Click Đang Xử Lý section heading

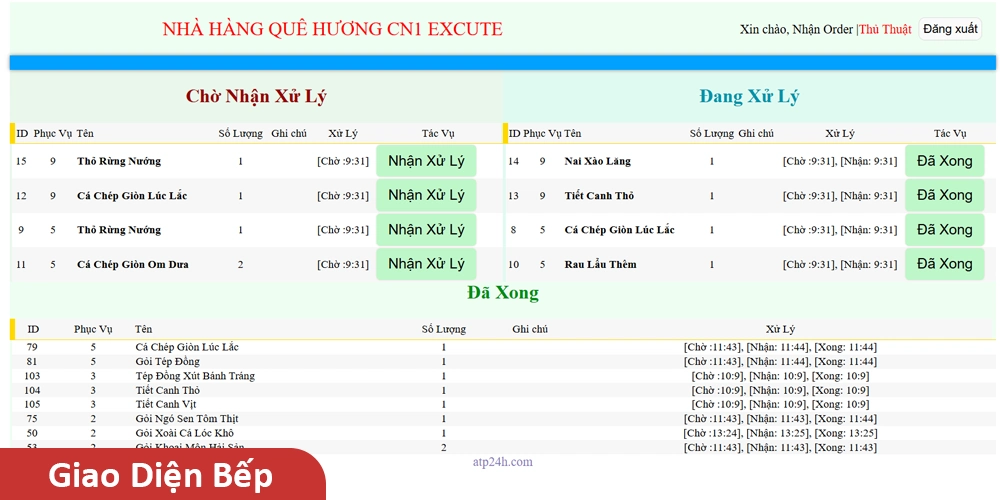[x=749, y=97]
